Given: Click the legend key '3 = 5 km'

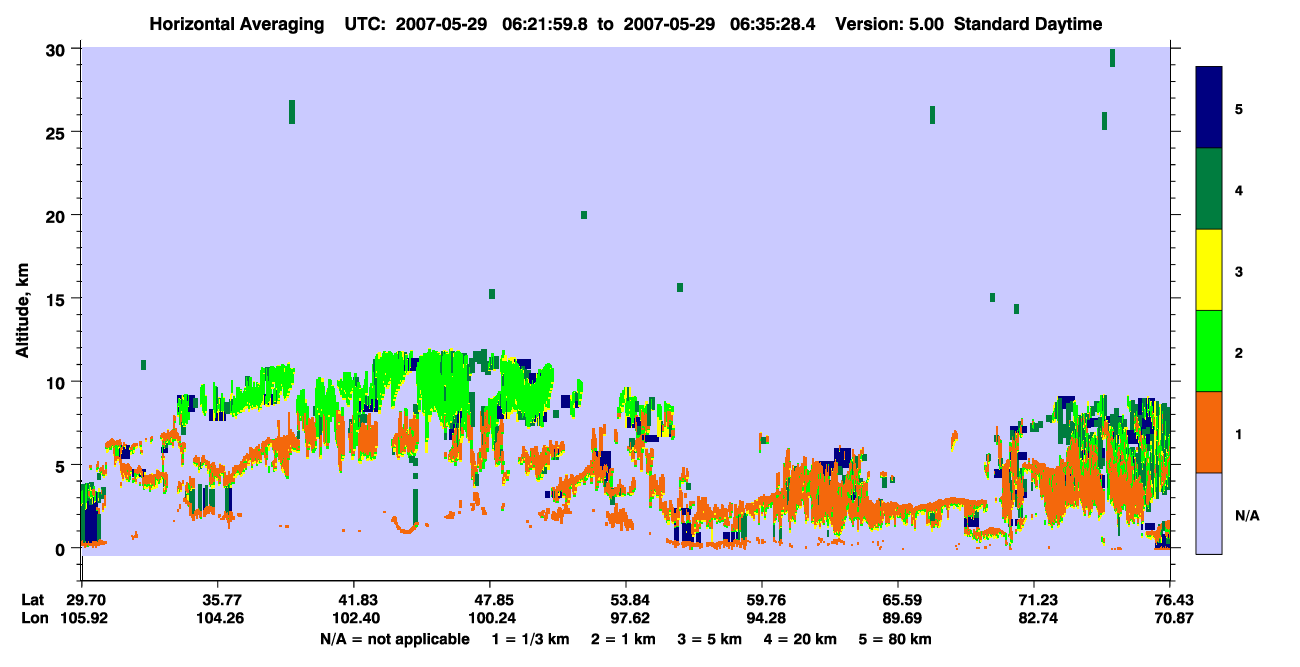Looking at the screenshot, I should [710, 639].
